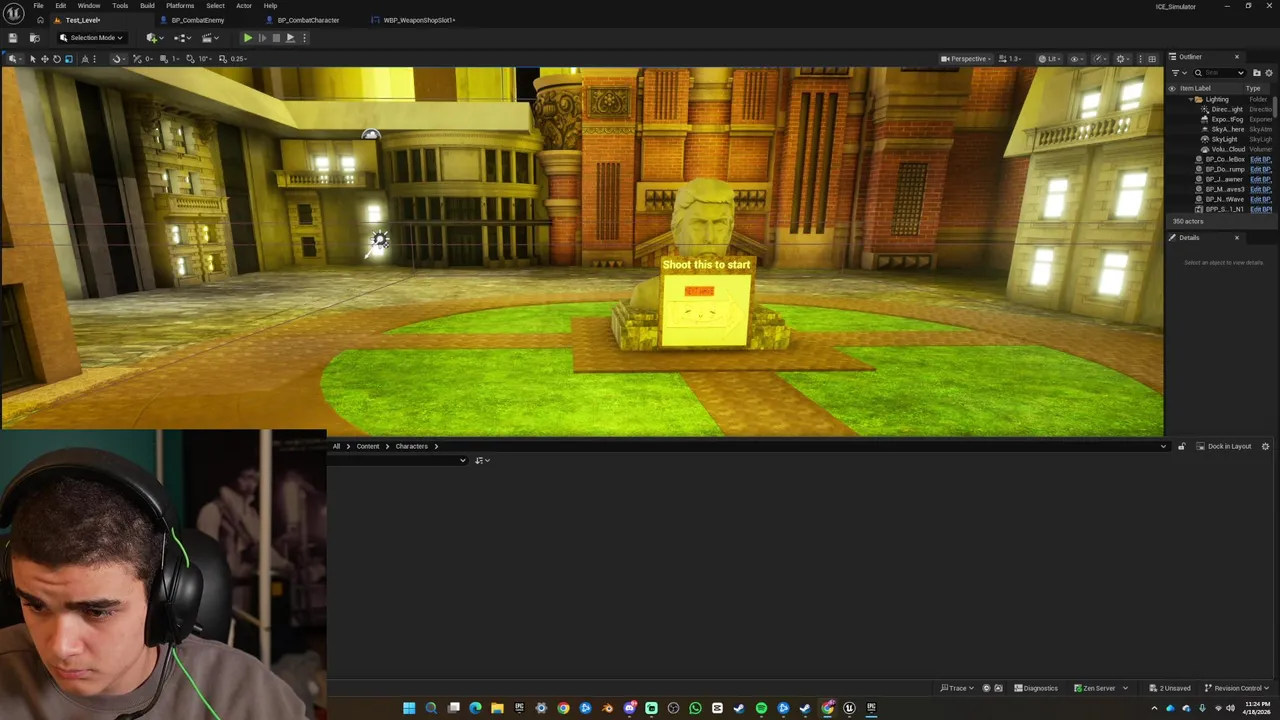
Task: Open the play options three-dot menu
Action: click(x=304, y=38)
